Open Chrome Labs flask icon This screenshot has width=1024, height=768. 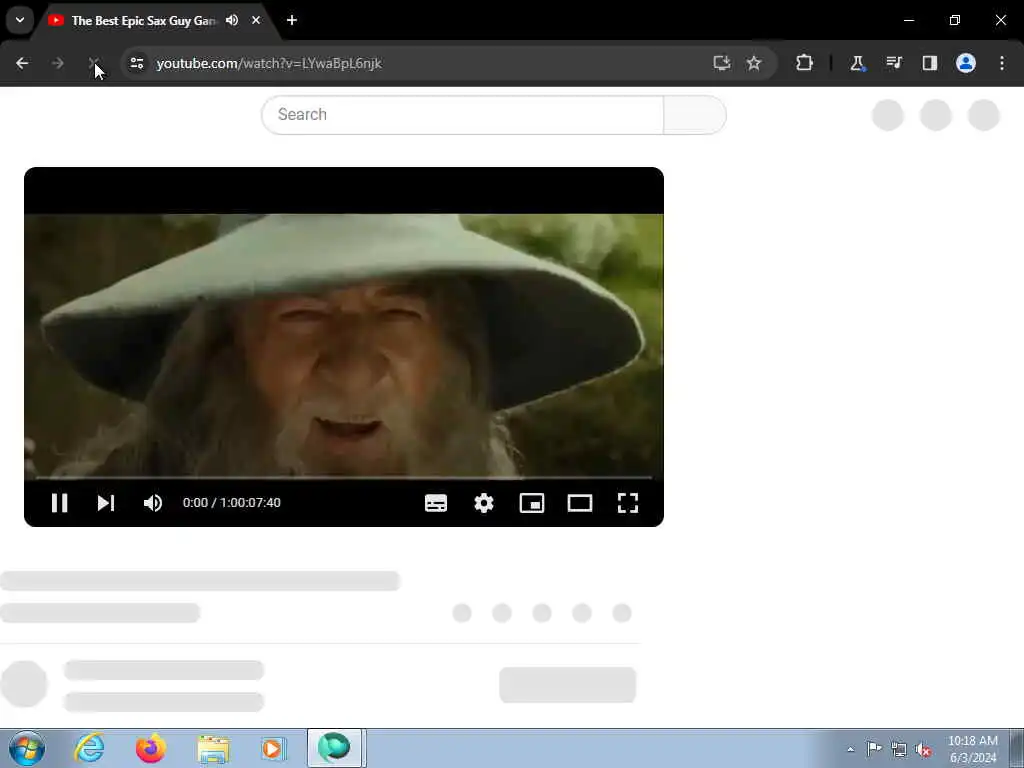(857, 63)
